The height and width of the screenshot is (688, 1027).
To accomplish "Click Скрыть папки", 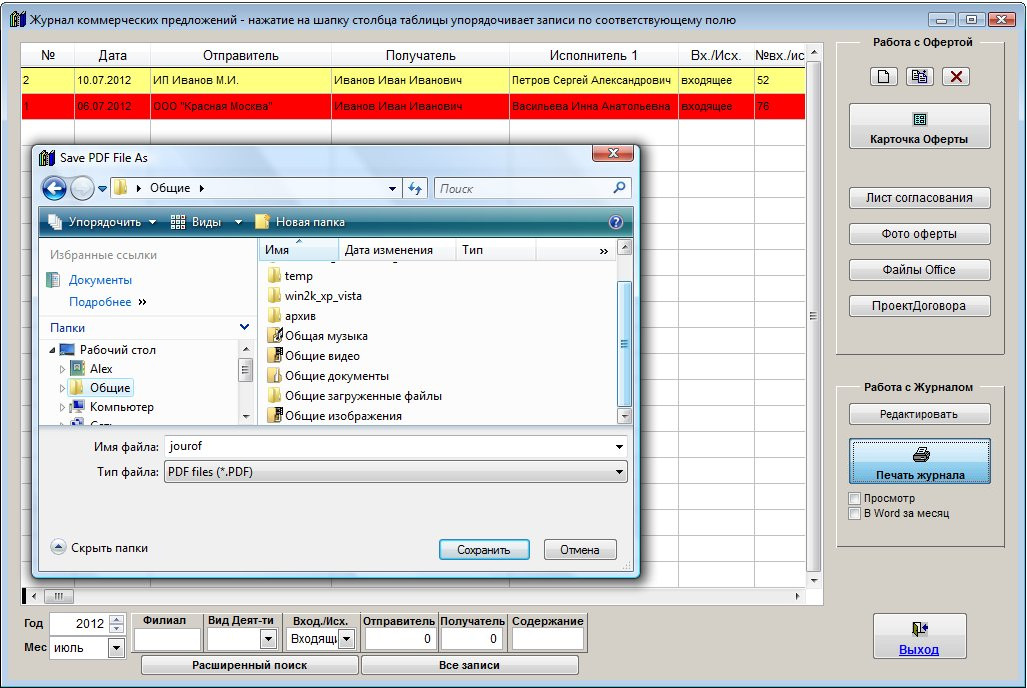I will click(x=100, y=548).
